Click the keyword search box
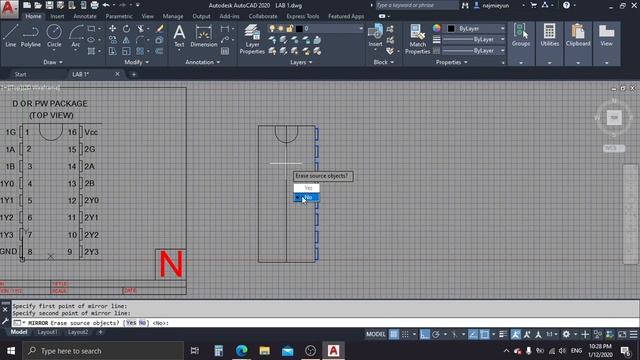The height and width of the screenshot is (360, 640). click(417, 5)
